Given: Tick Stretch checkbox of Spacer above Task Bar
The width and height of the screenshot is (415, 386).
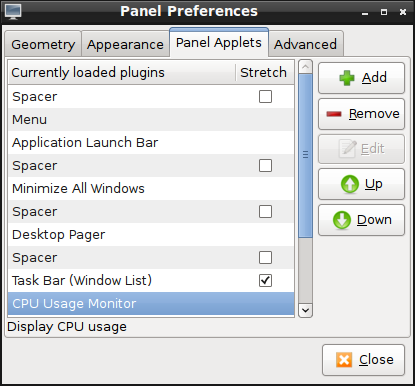Looking at the screenshot, I should 265,258.
